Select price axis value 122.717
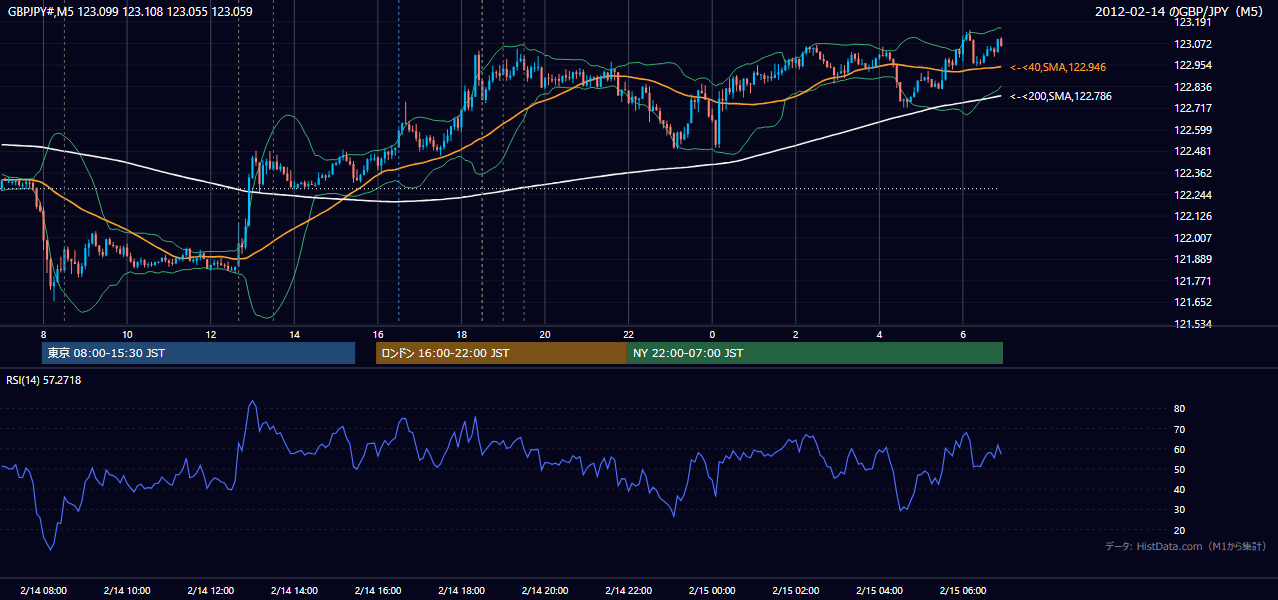Viewport: 1278px width, 600px height. 1194,108
